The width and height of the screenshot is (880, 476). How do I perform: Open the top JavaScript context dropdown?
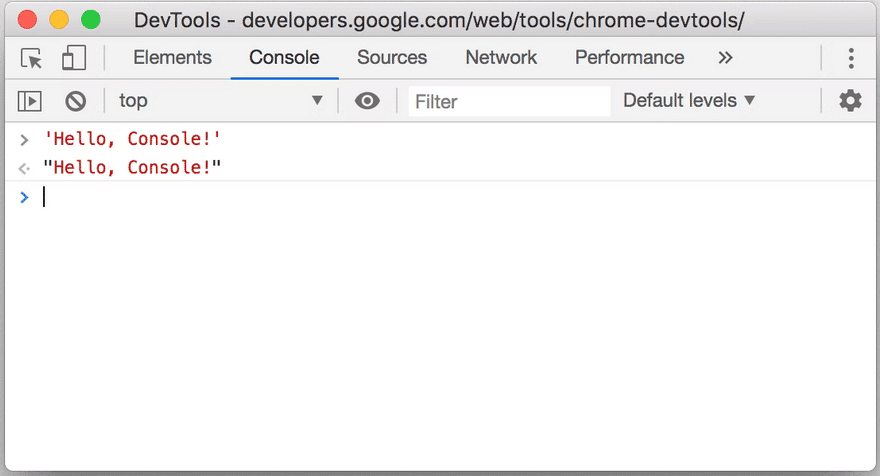click(x=220, y=100)
